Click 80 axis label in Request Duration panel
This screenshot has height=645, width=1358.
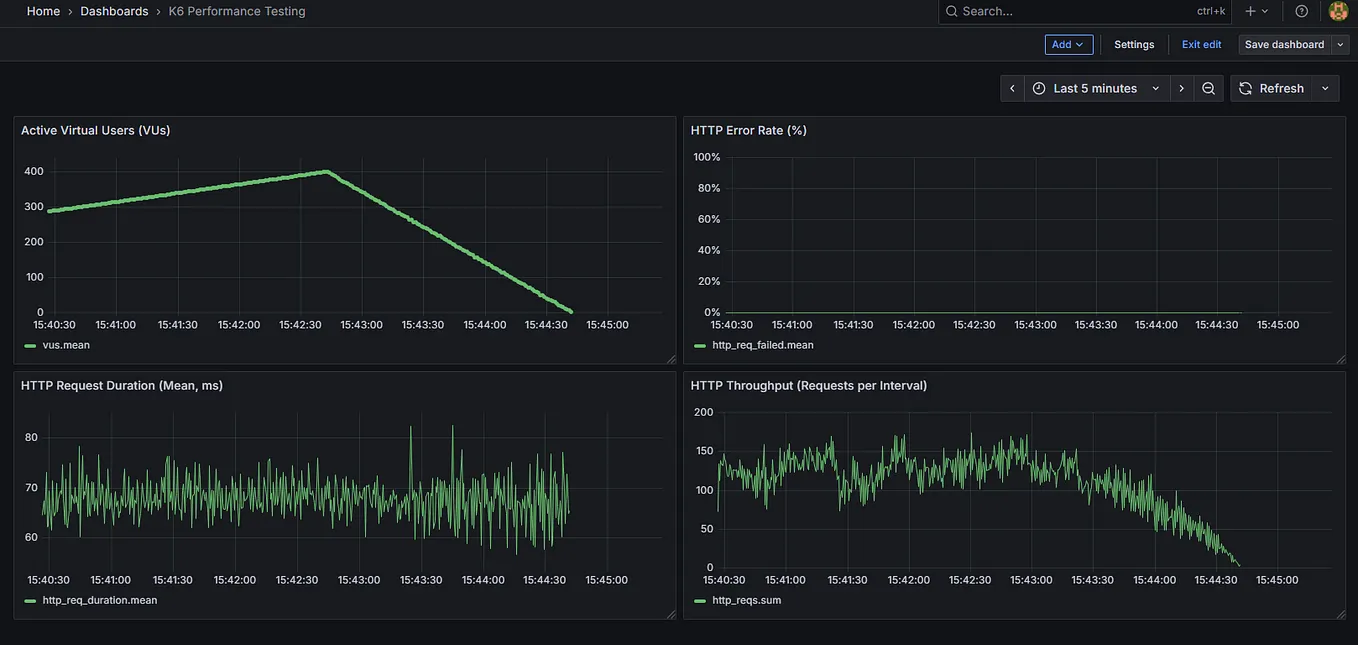(31, 437)
